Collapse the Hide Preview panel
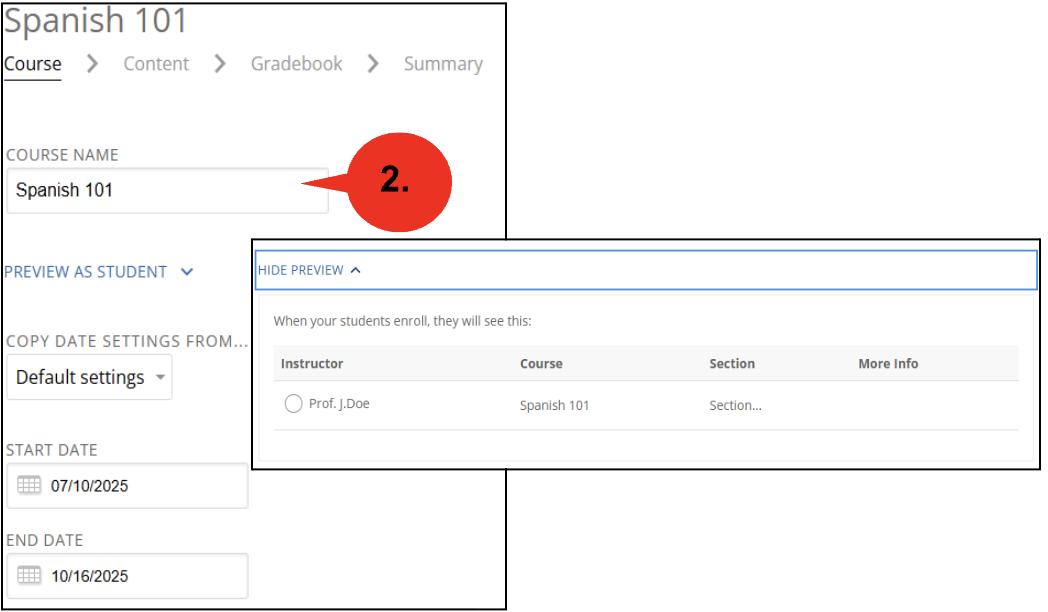The width and height of the screenshot is (1048, 612). pos(309,270)
